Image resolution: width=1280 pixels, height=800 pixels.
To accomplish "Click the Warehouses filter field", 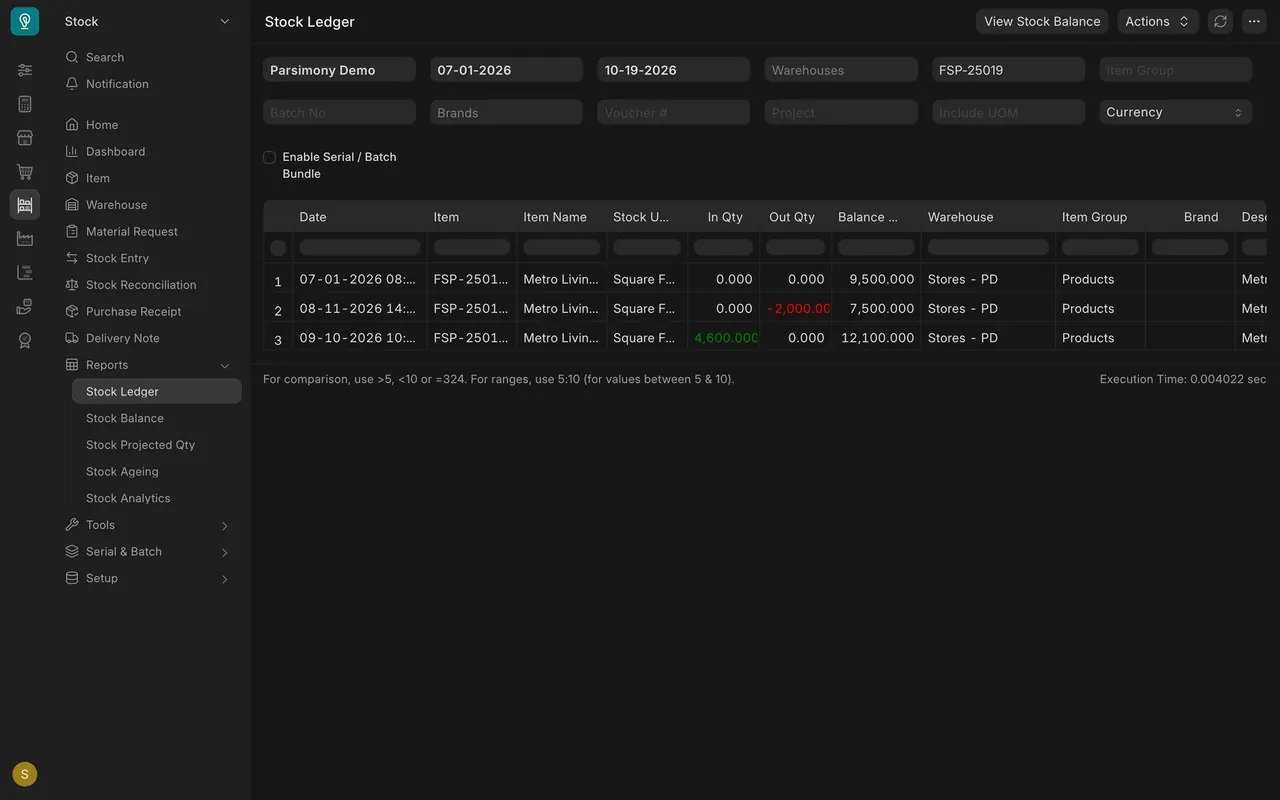I will 841,70.
